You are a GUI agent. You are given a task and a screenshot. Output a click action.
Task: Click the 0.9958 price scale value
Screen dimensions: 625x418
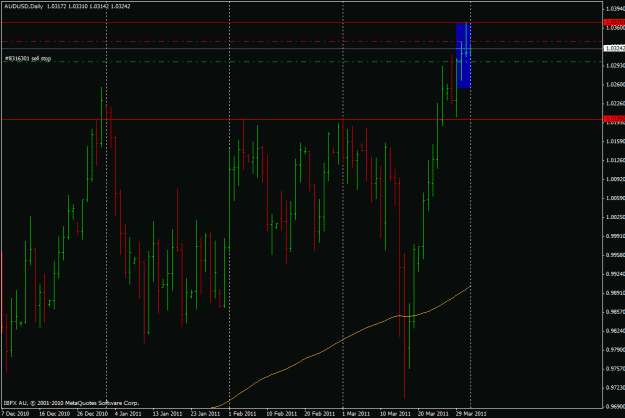615,255
